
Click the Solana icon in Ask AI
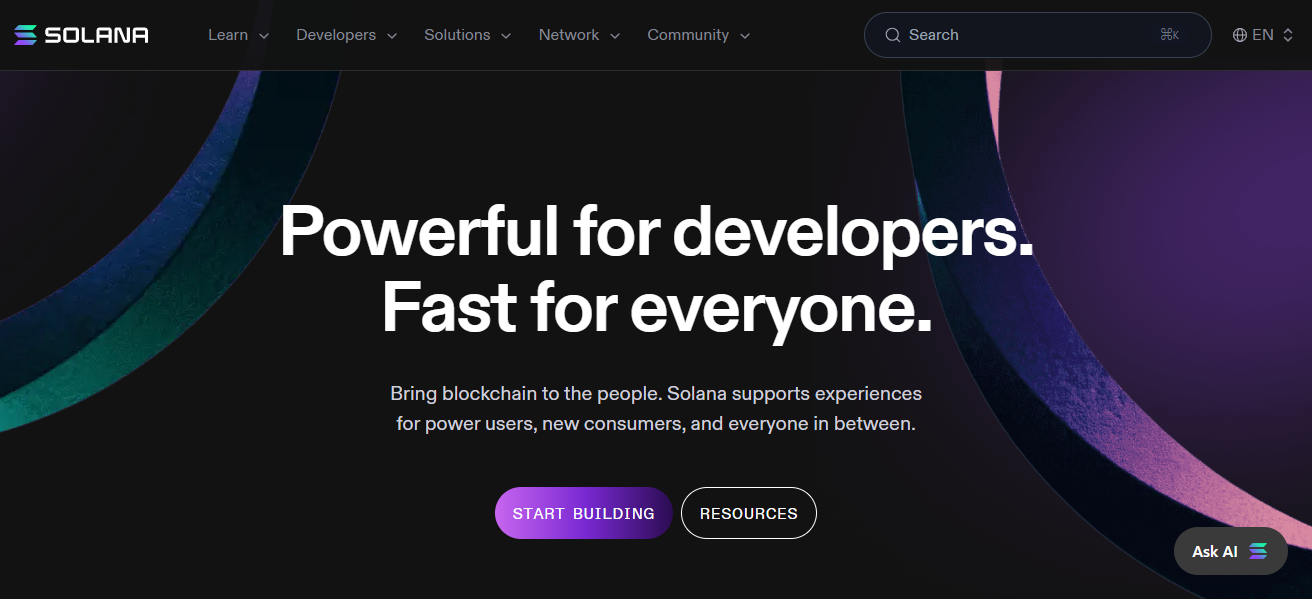[x=1258, y=551]
